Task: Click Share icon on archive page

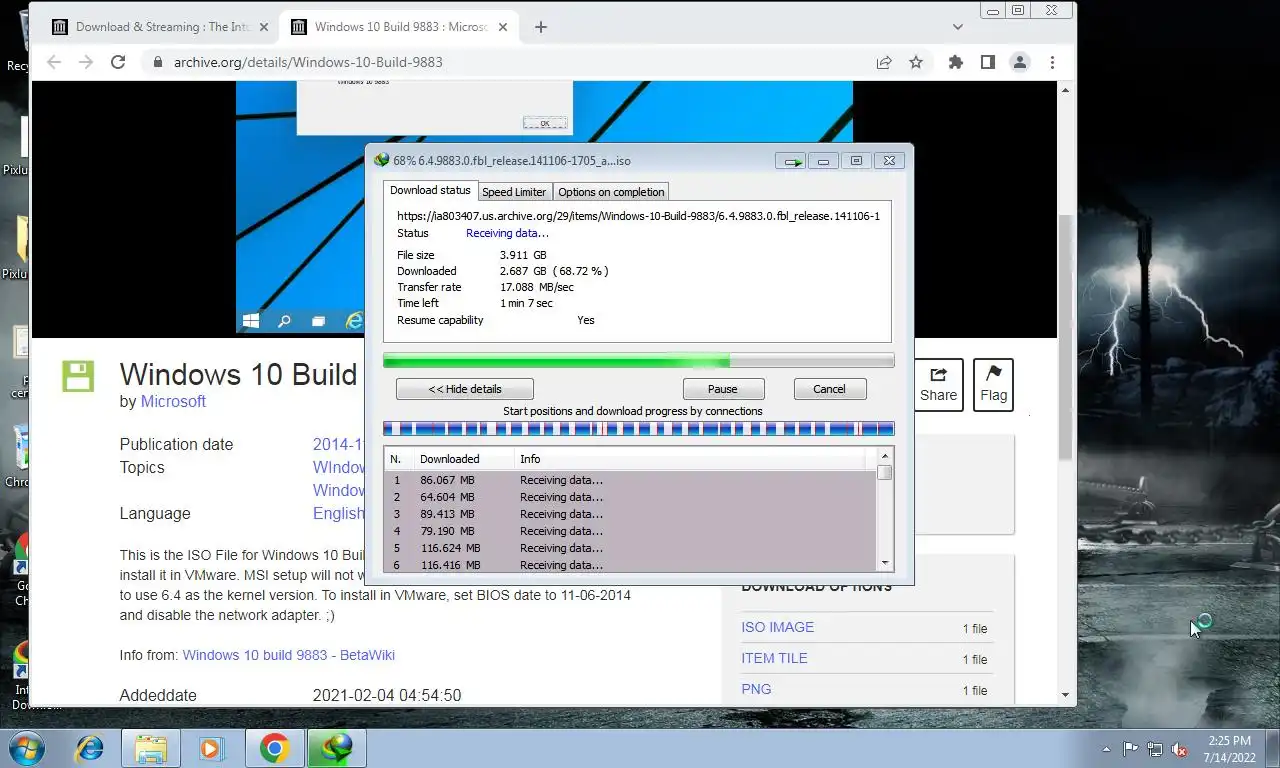Action: [938, 385]
